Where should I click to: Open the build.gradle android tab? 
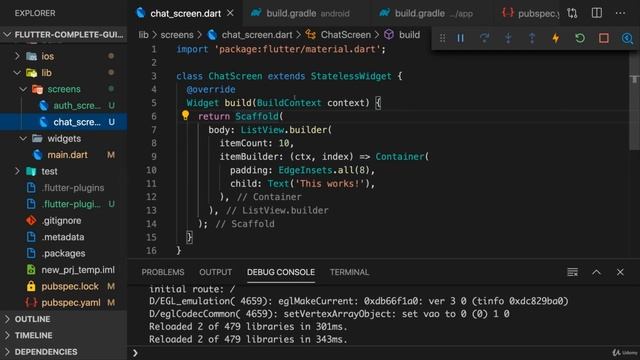[x=308, y=13]
